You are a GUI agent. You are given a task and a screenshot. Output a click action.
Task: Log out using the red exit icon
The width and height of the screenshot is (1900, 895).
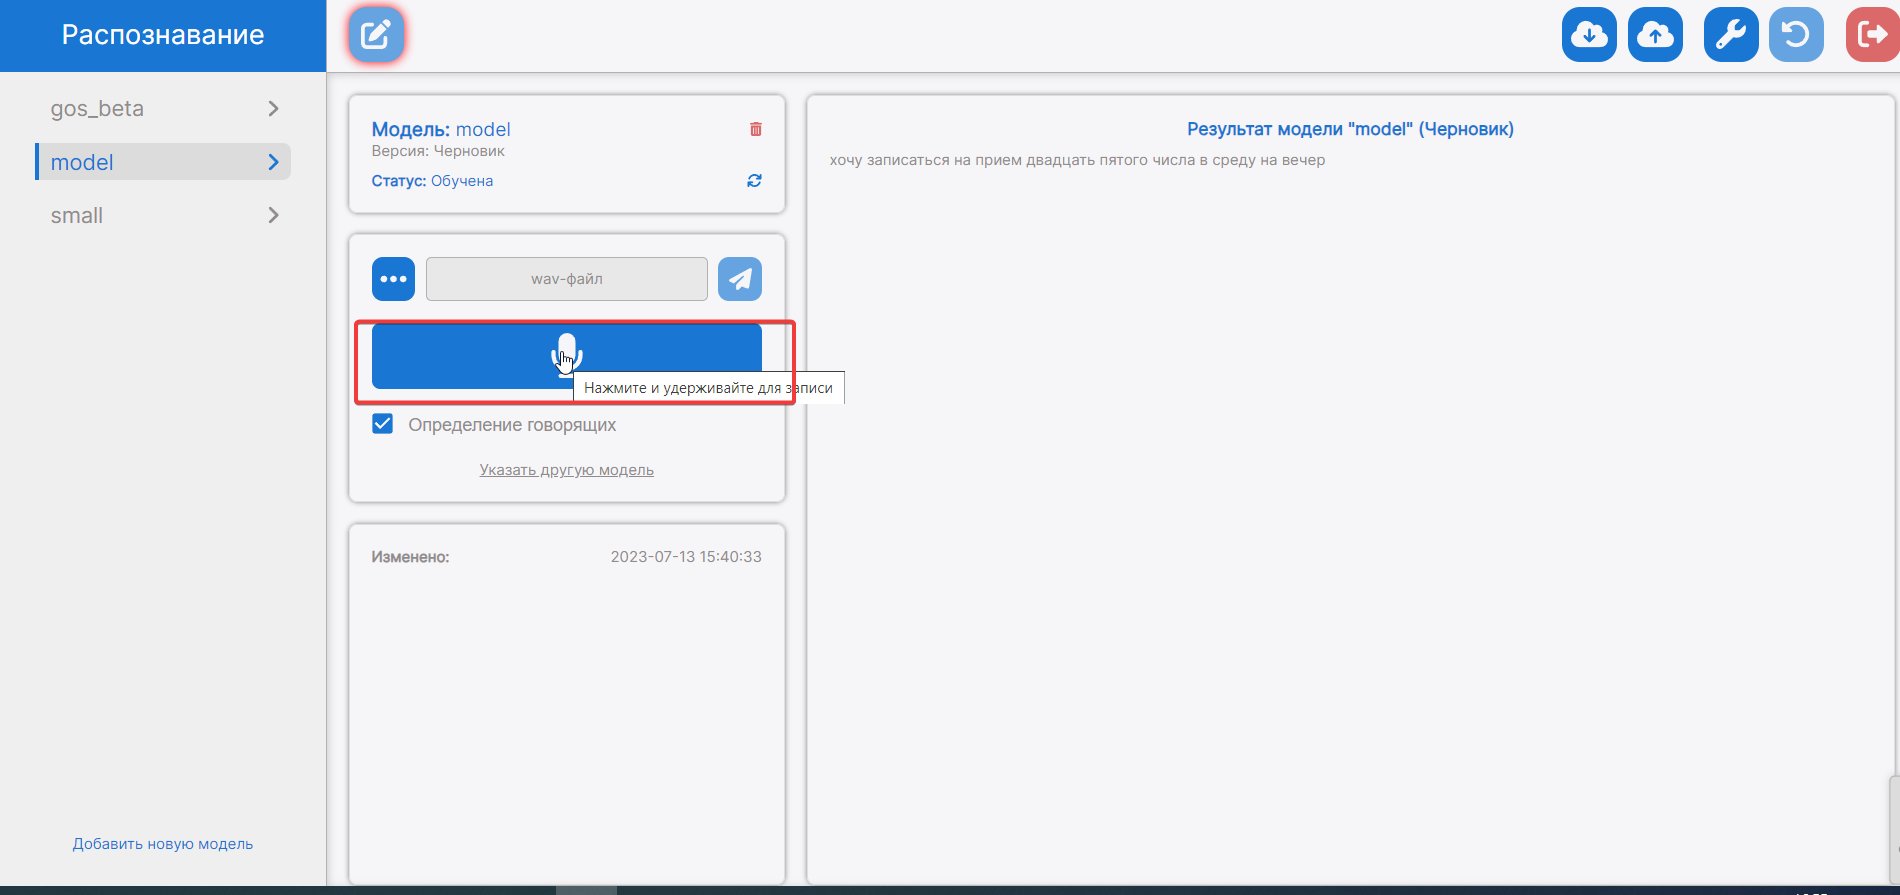pyautogui.click(x=1871, y=35)
